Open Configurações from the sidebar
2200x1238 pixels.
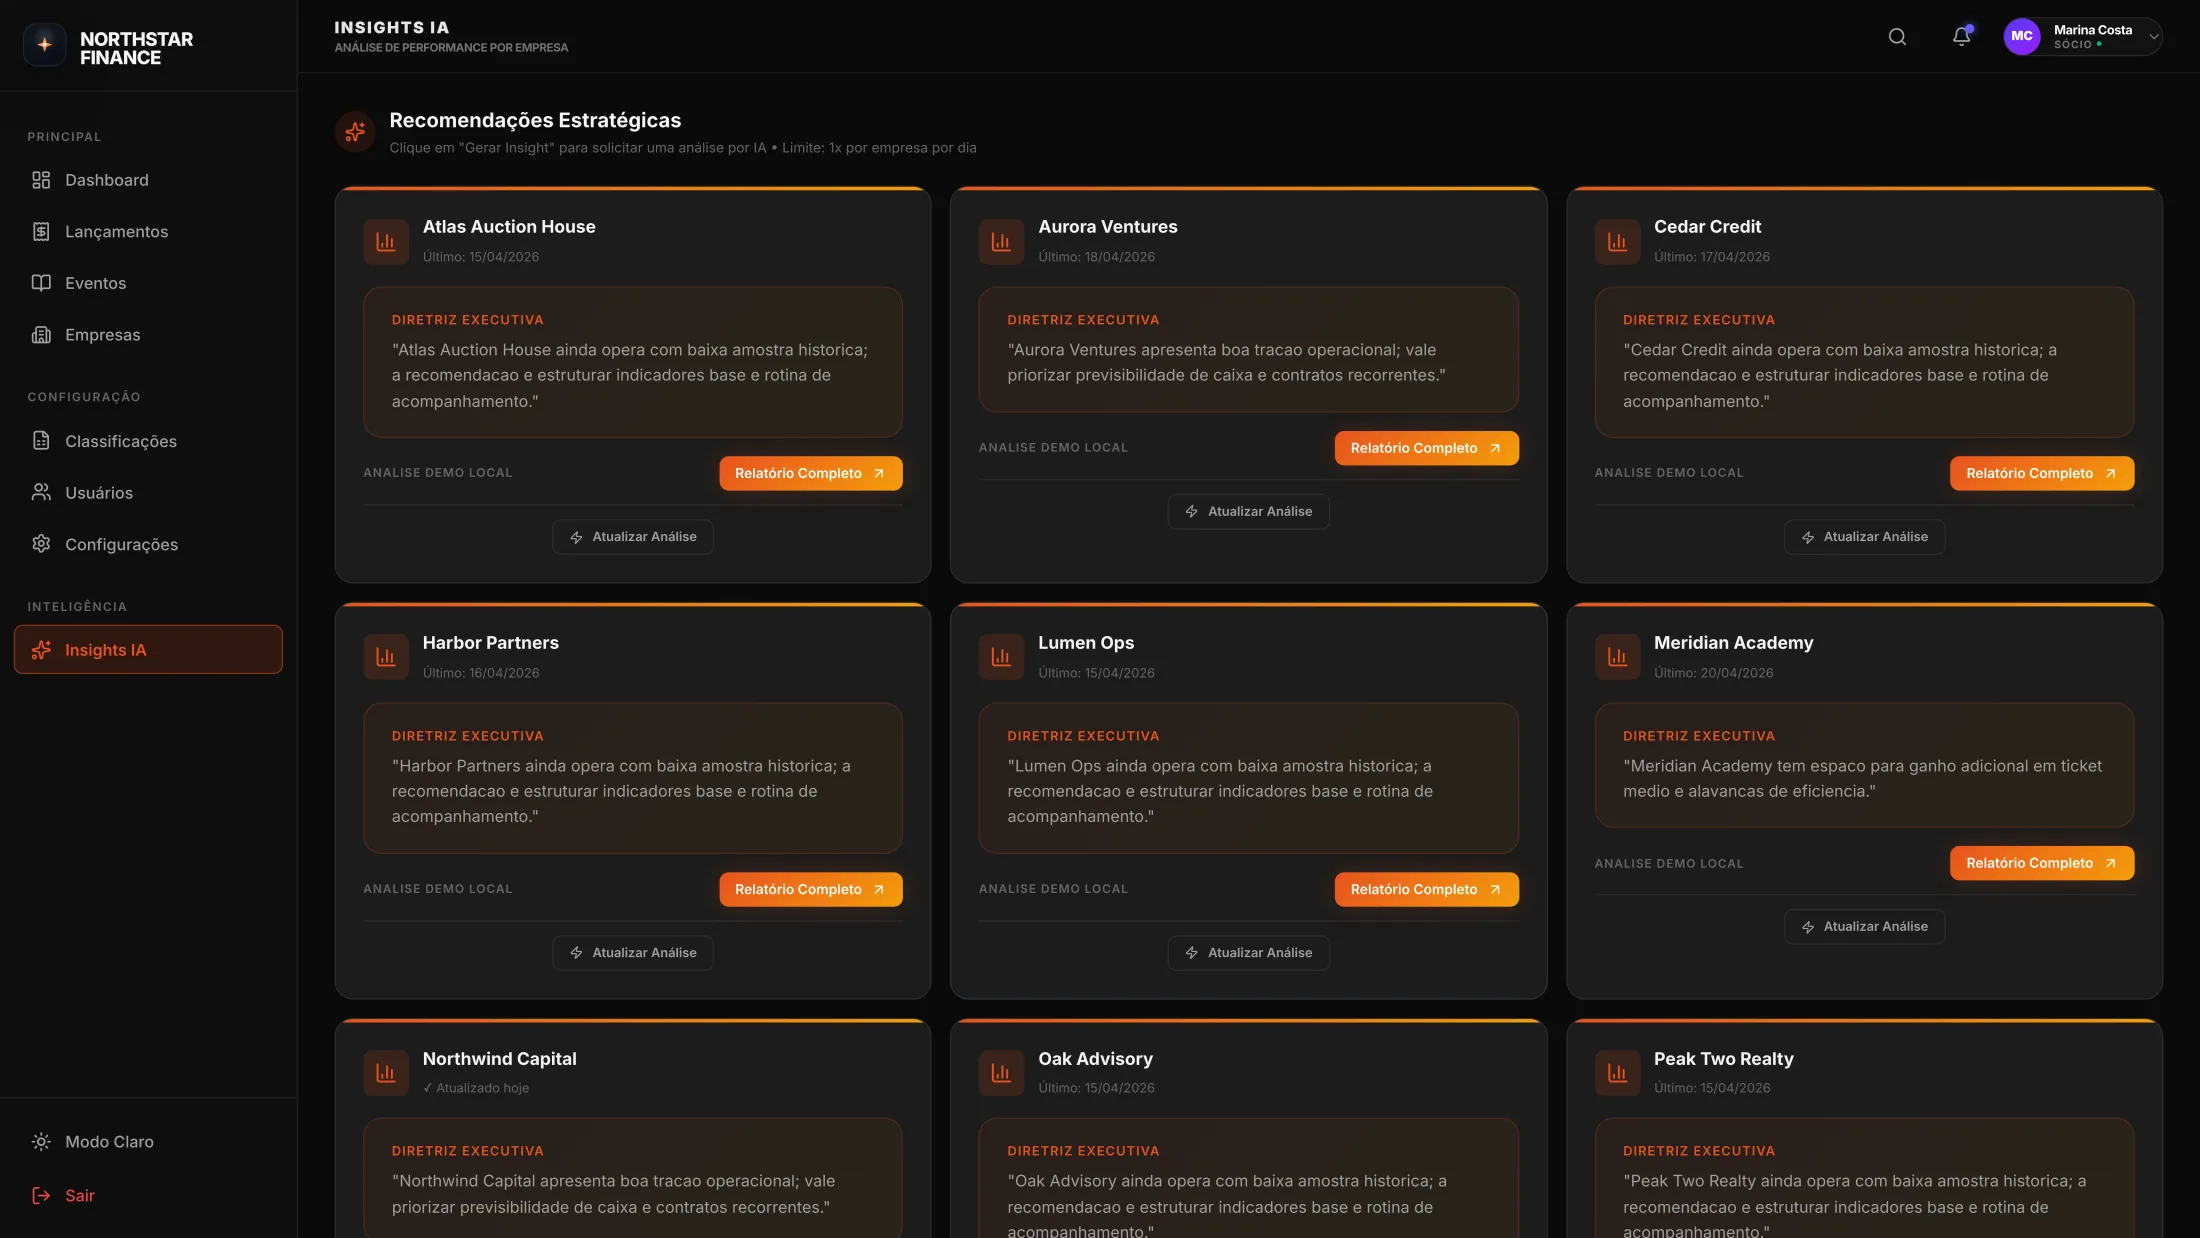coord(121,544)
